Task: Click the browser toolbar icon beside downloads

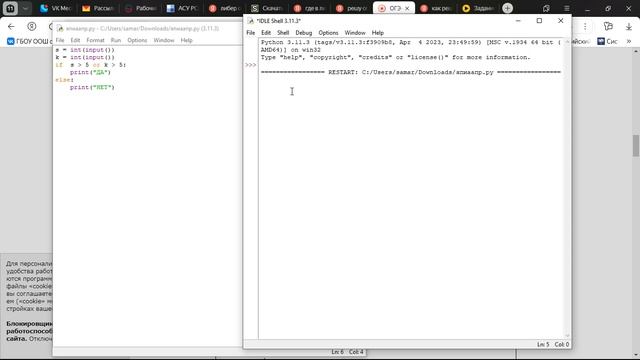Action: [x=608, y=27]
